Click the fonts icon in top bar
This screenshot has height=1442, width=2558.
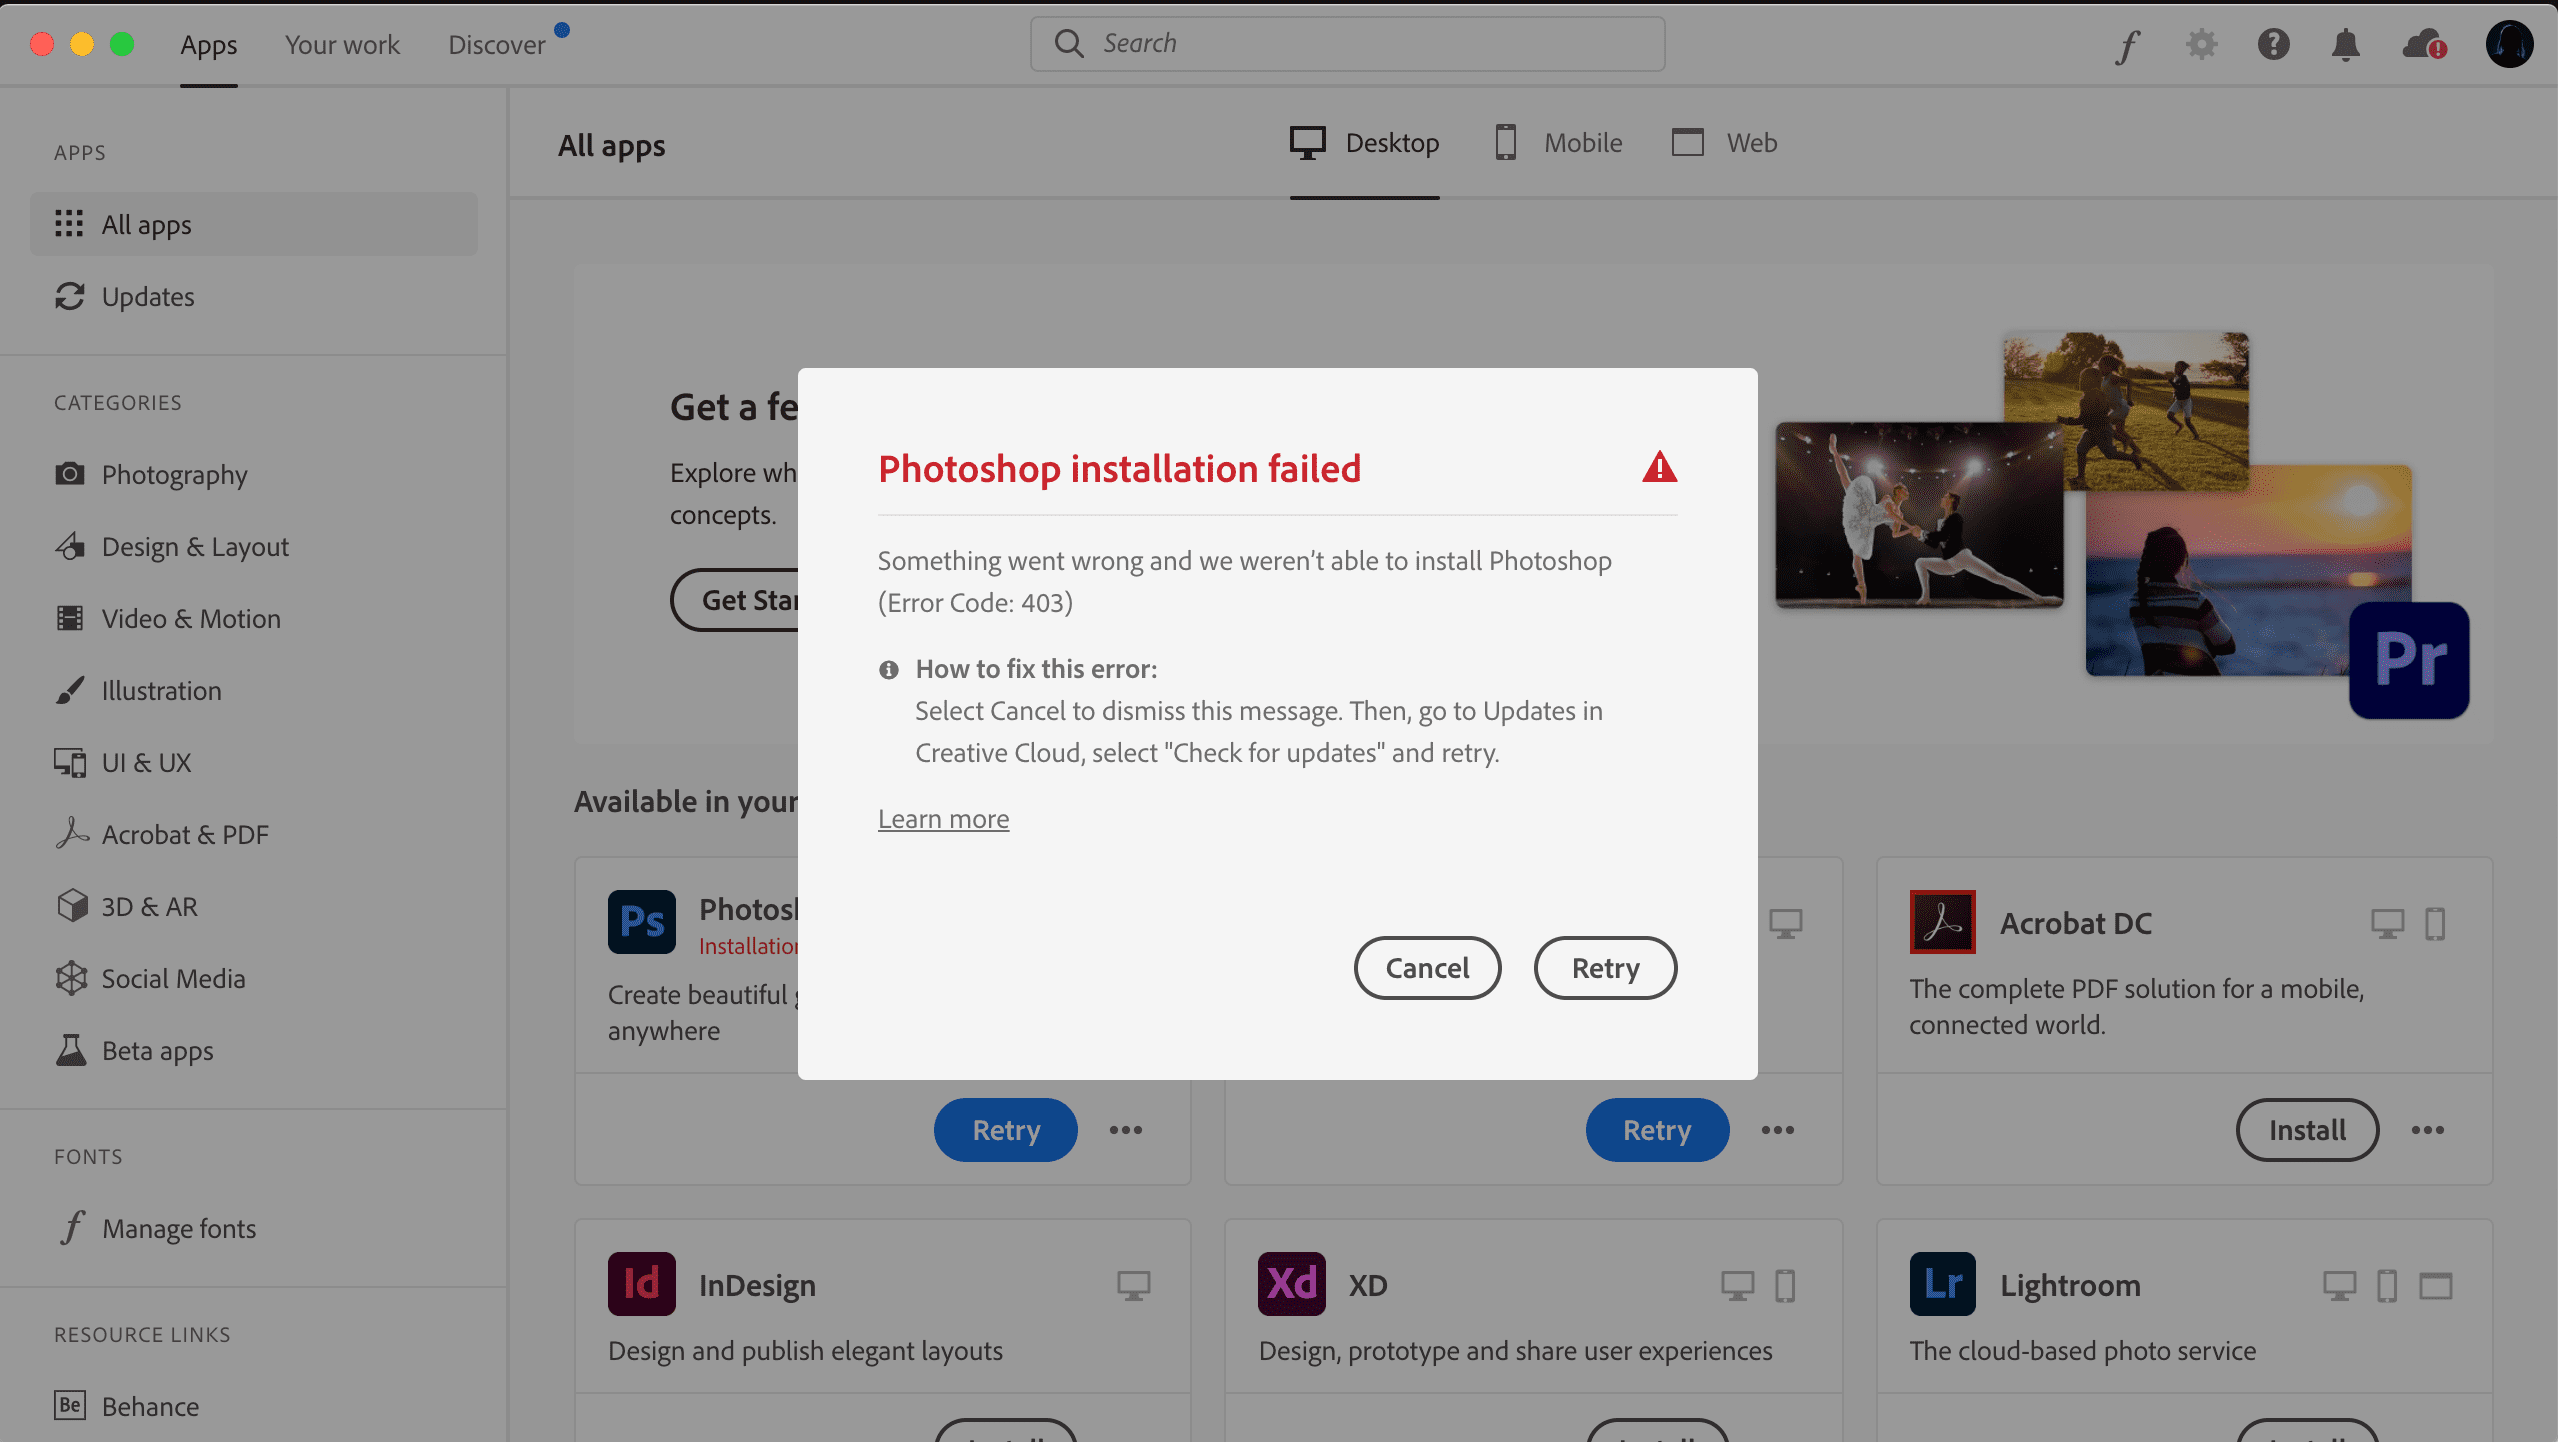pos(2128,45)
